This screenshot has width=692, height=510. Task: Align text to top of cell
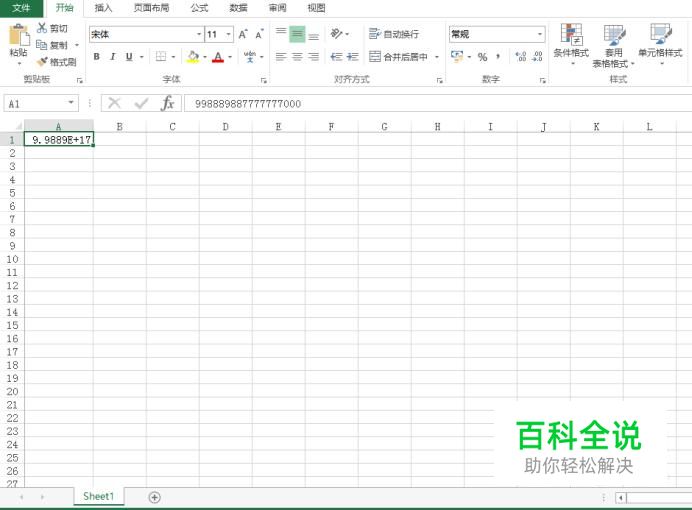(281, 34)
